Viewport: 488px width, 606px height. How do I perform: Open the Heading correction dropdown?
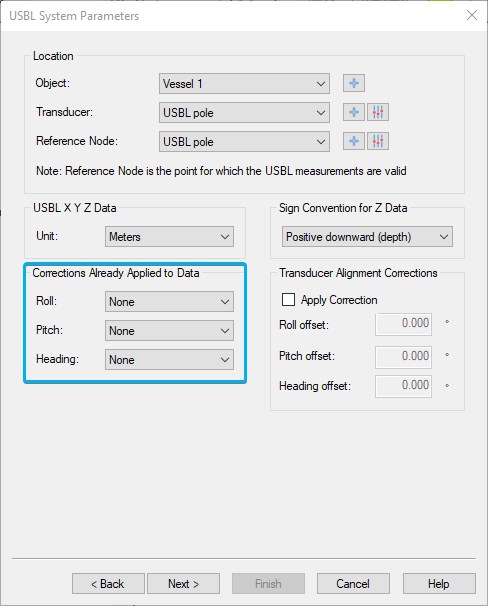tap(169, 359)
